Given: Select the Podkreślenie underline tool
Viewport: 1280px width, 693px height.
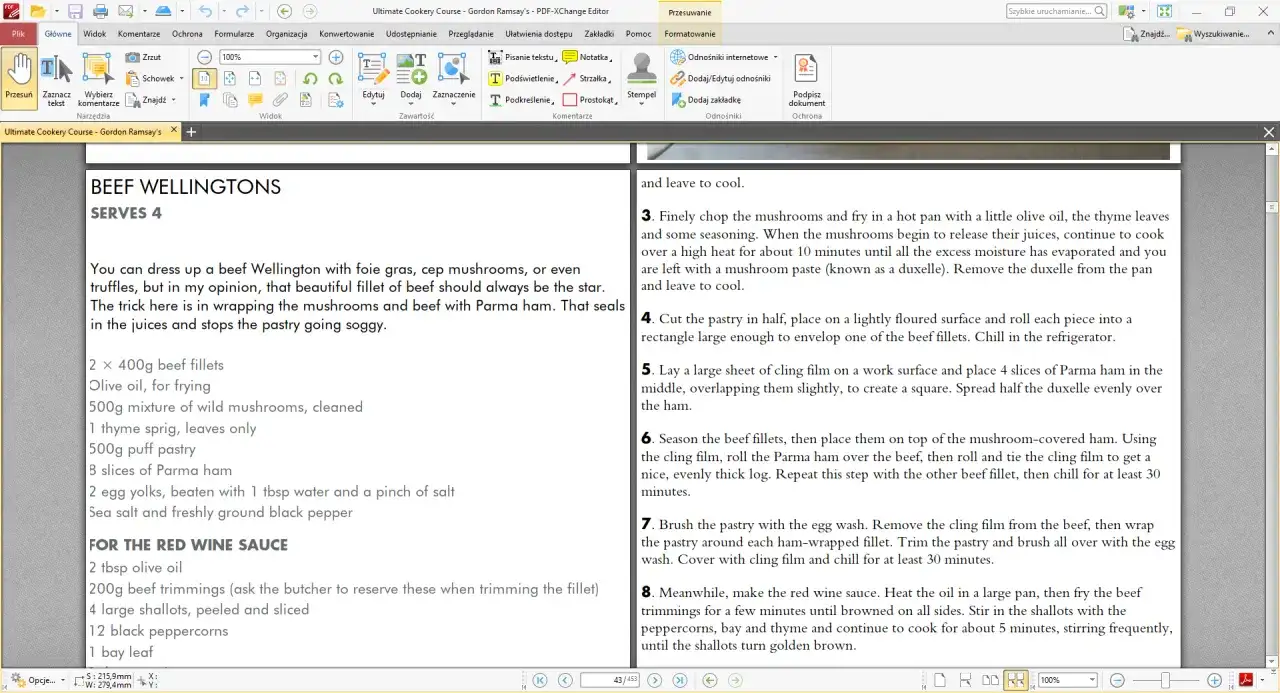Looking at the screenshot, I should [521, 100].
